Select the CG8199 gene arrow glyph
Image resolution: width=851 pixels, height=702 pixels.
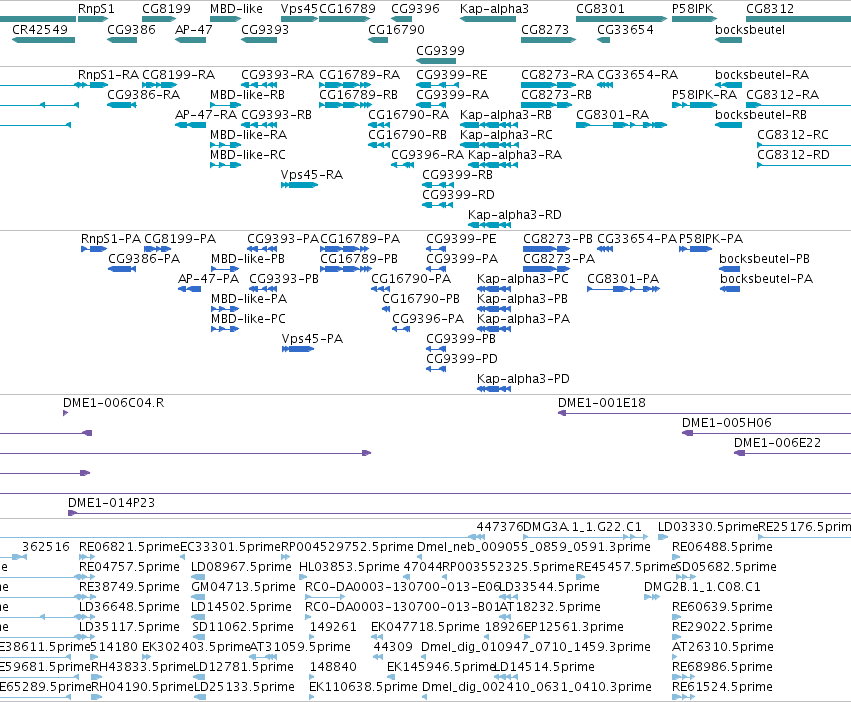159,19
